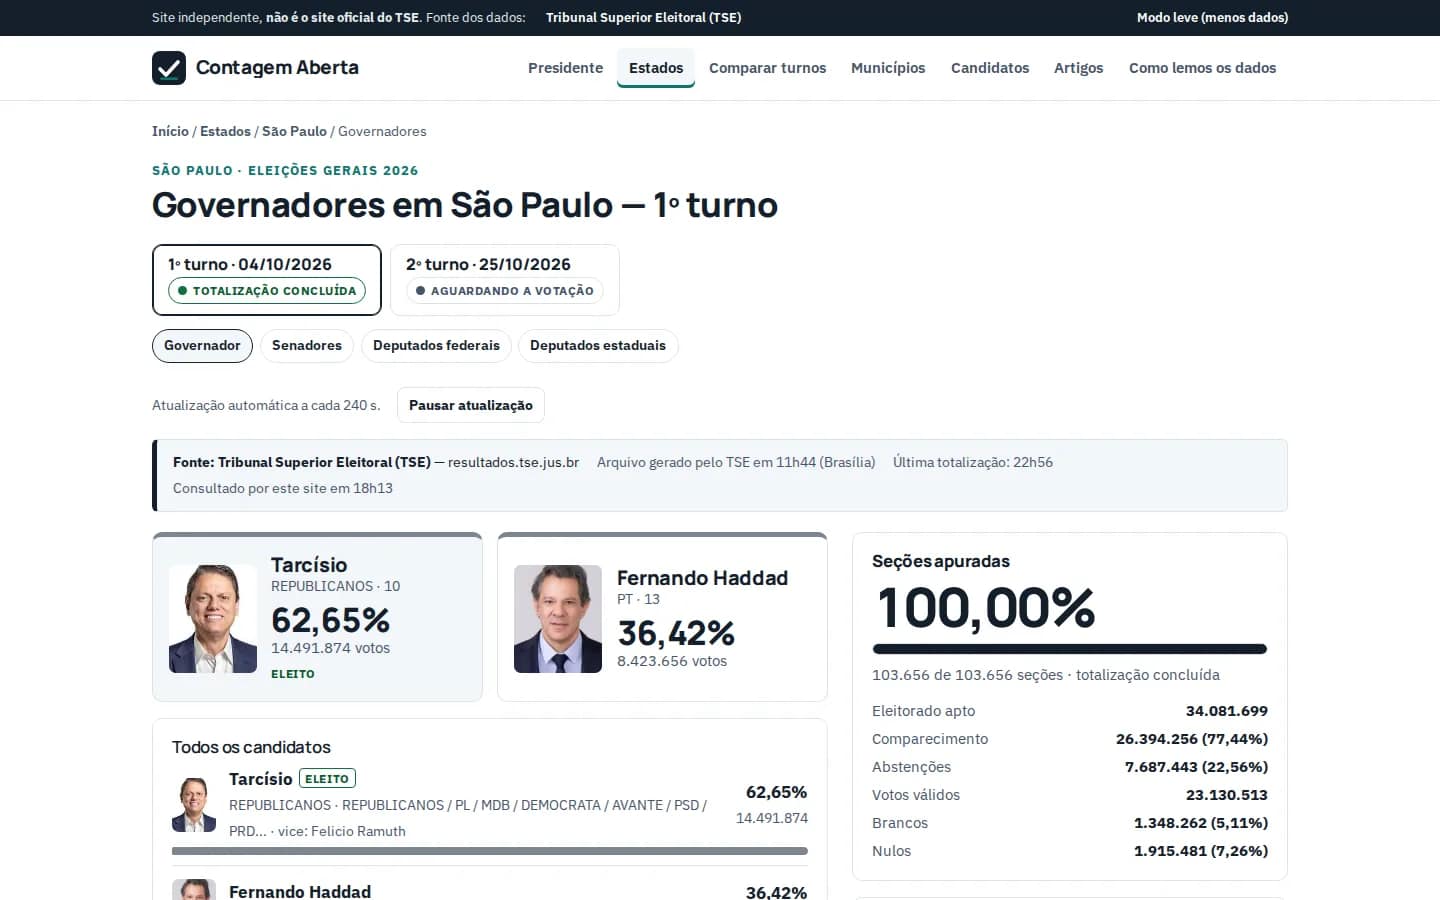Click Tarcísio's photo in the top card
1440x900 pixels.
pyautogui.click(x=213, y=619)
